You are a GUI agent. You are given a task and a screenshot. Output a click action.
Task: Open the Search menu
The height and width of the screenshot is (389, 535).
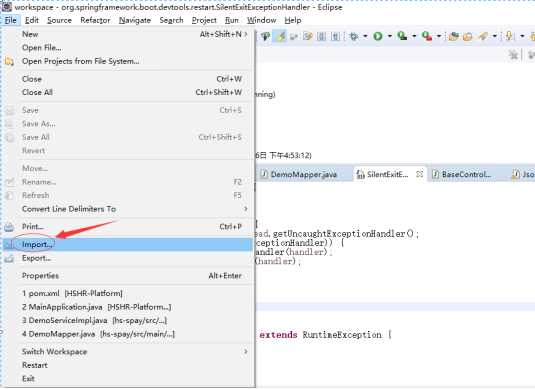[171, 20]
